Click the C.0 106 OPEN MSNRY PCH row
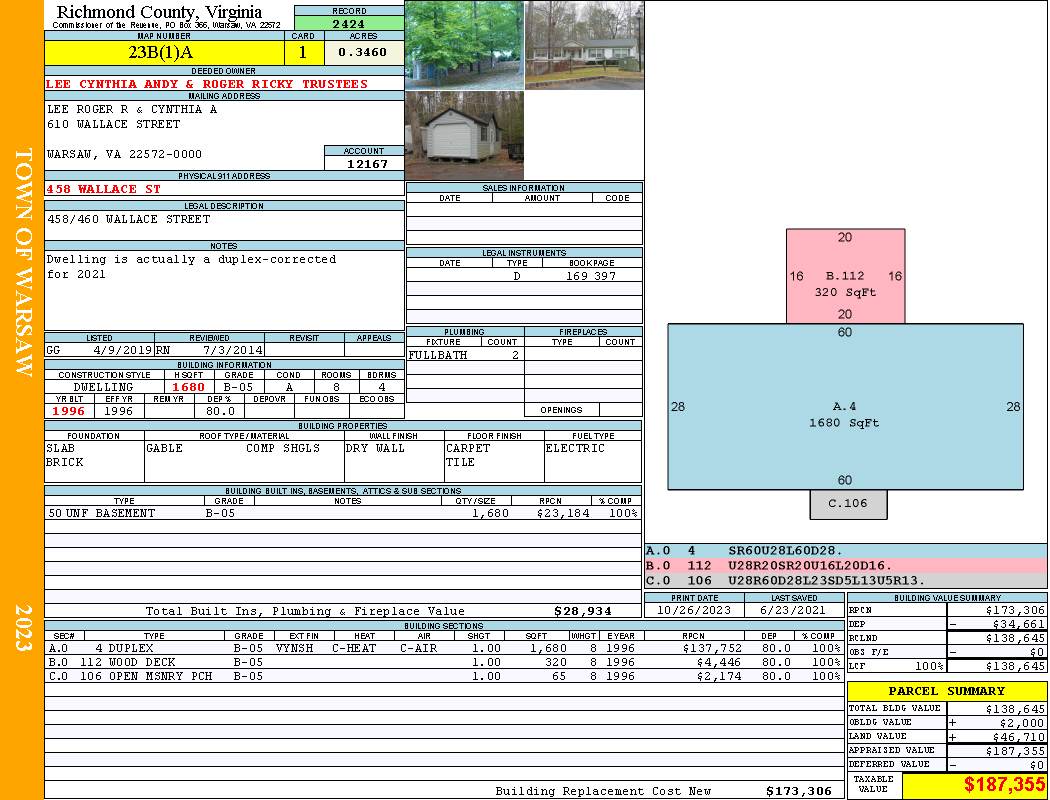Screen dimensions: 1050x800 [x=445, y=676]
